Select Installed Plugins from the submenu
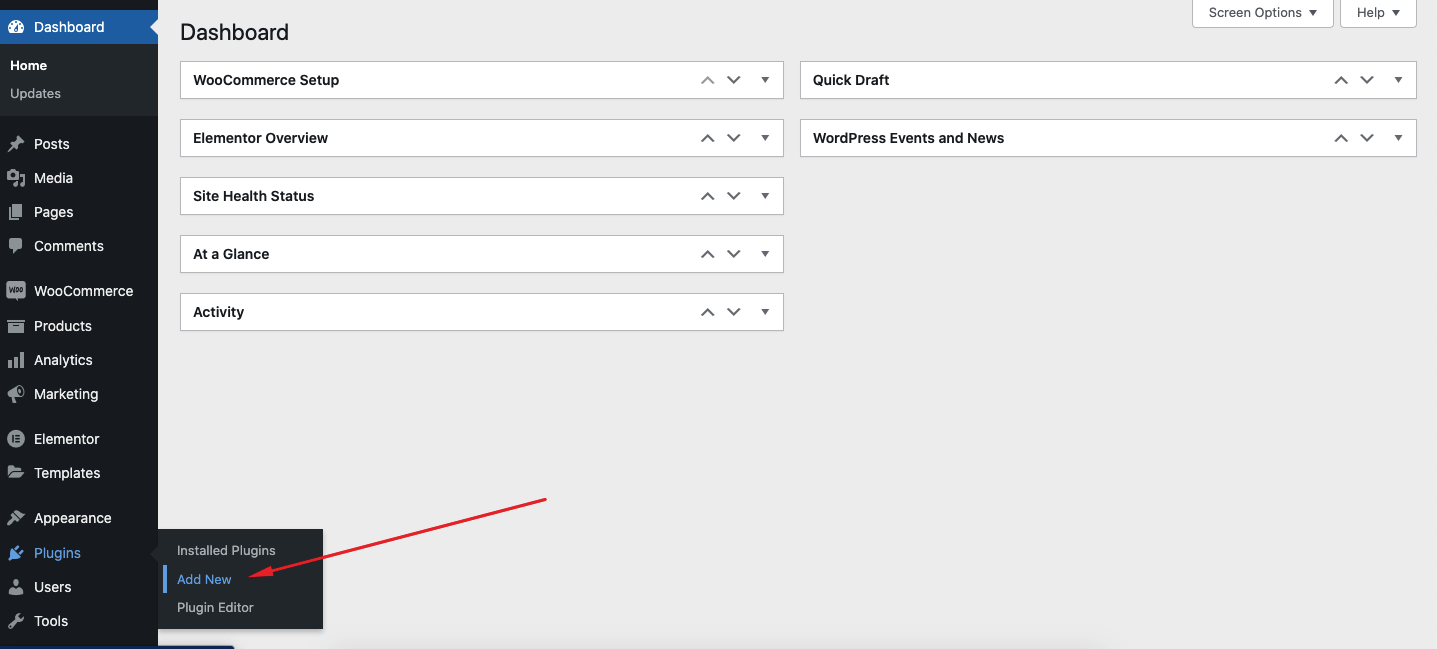This screenshot has width=1437, height=649. coord(225,550)
